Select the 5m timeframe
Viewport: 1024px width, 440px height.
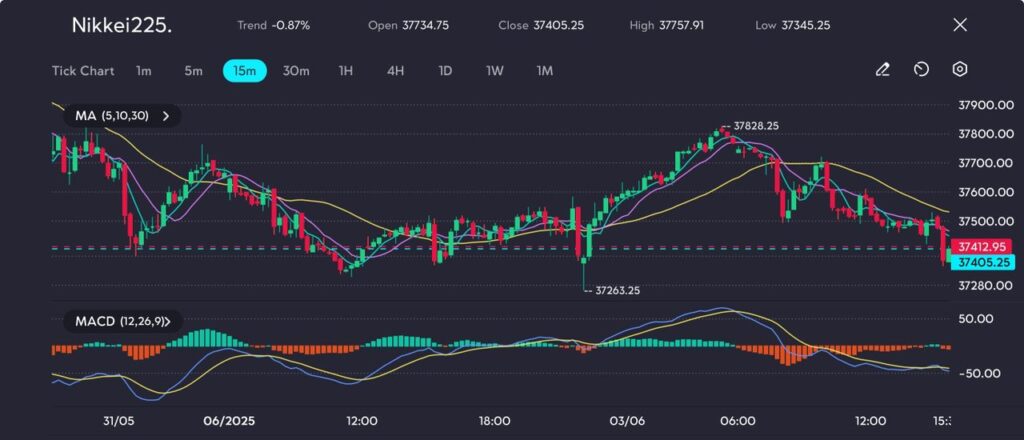tap(193, 71)
